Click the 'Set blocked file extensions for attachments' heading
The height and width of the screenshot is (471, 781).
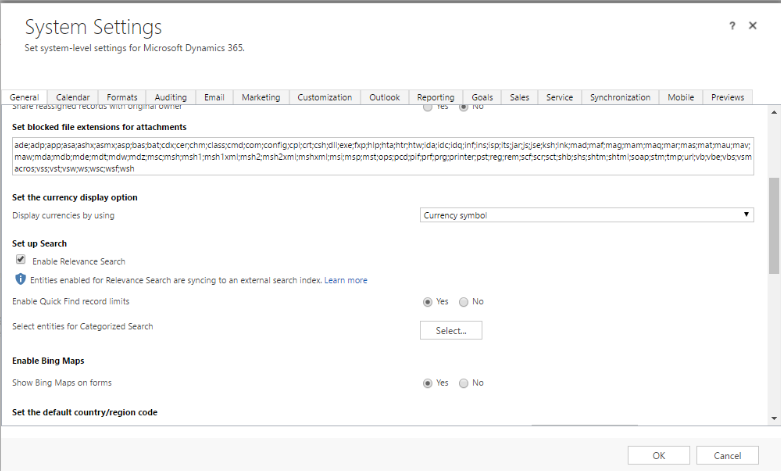pos(99,127)
